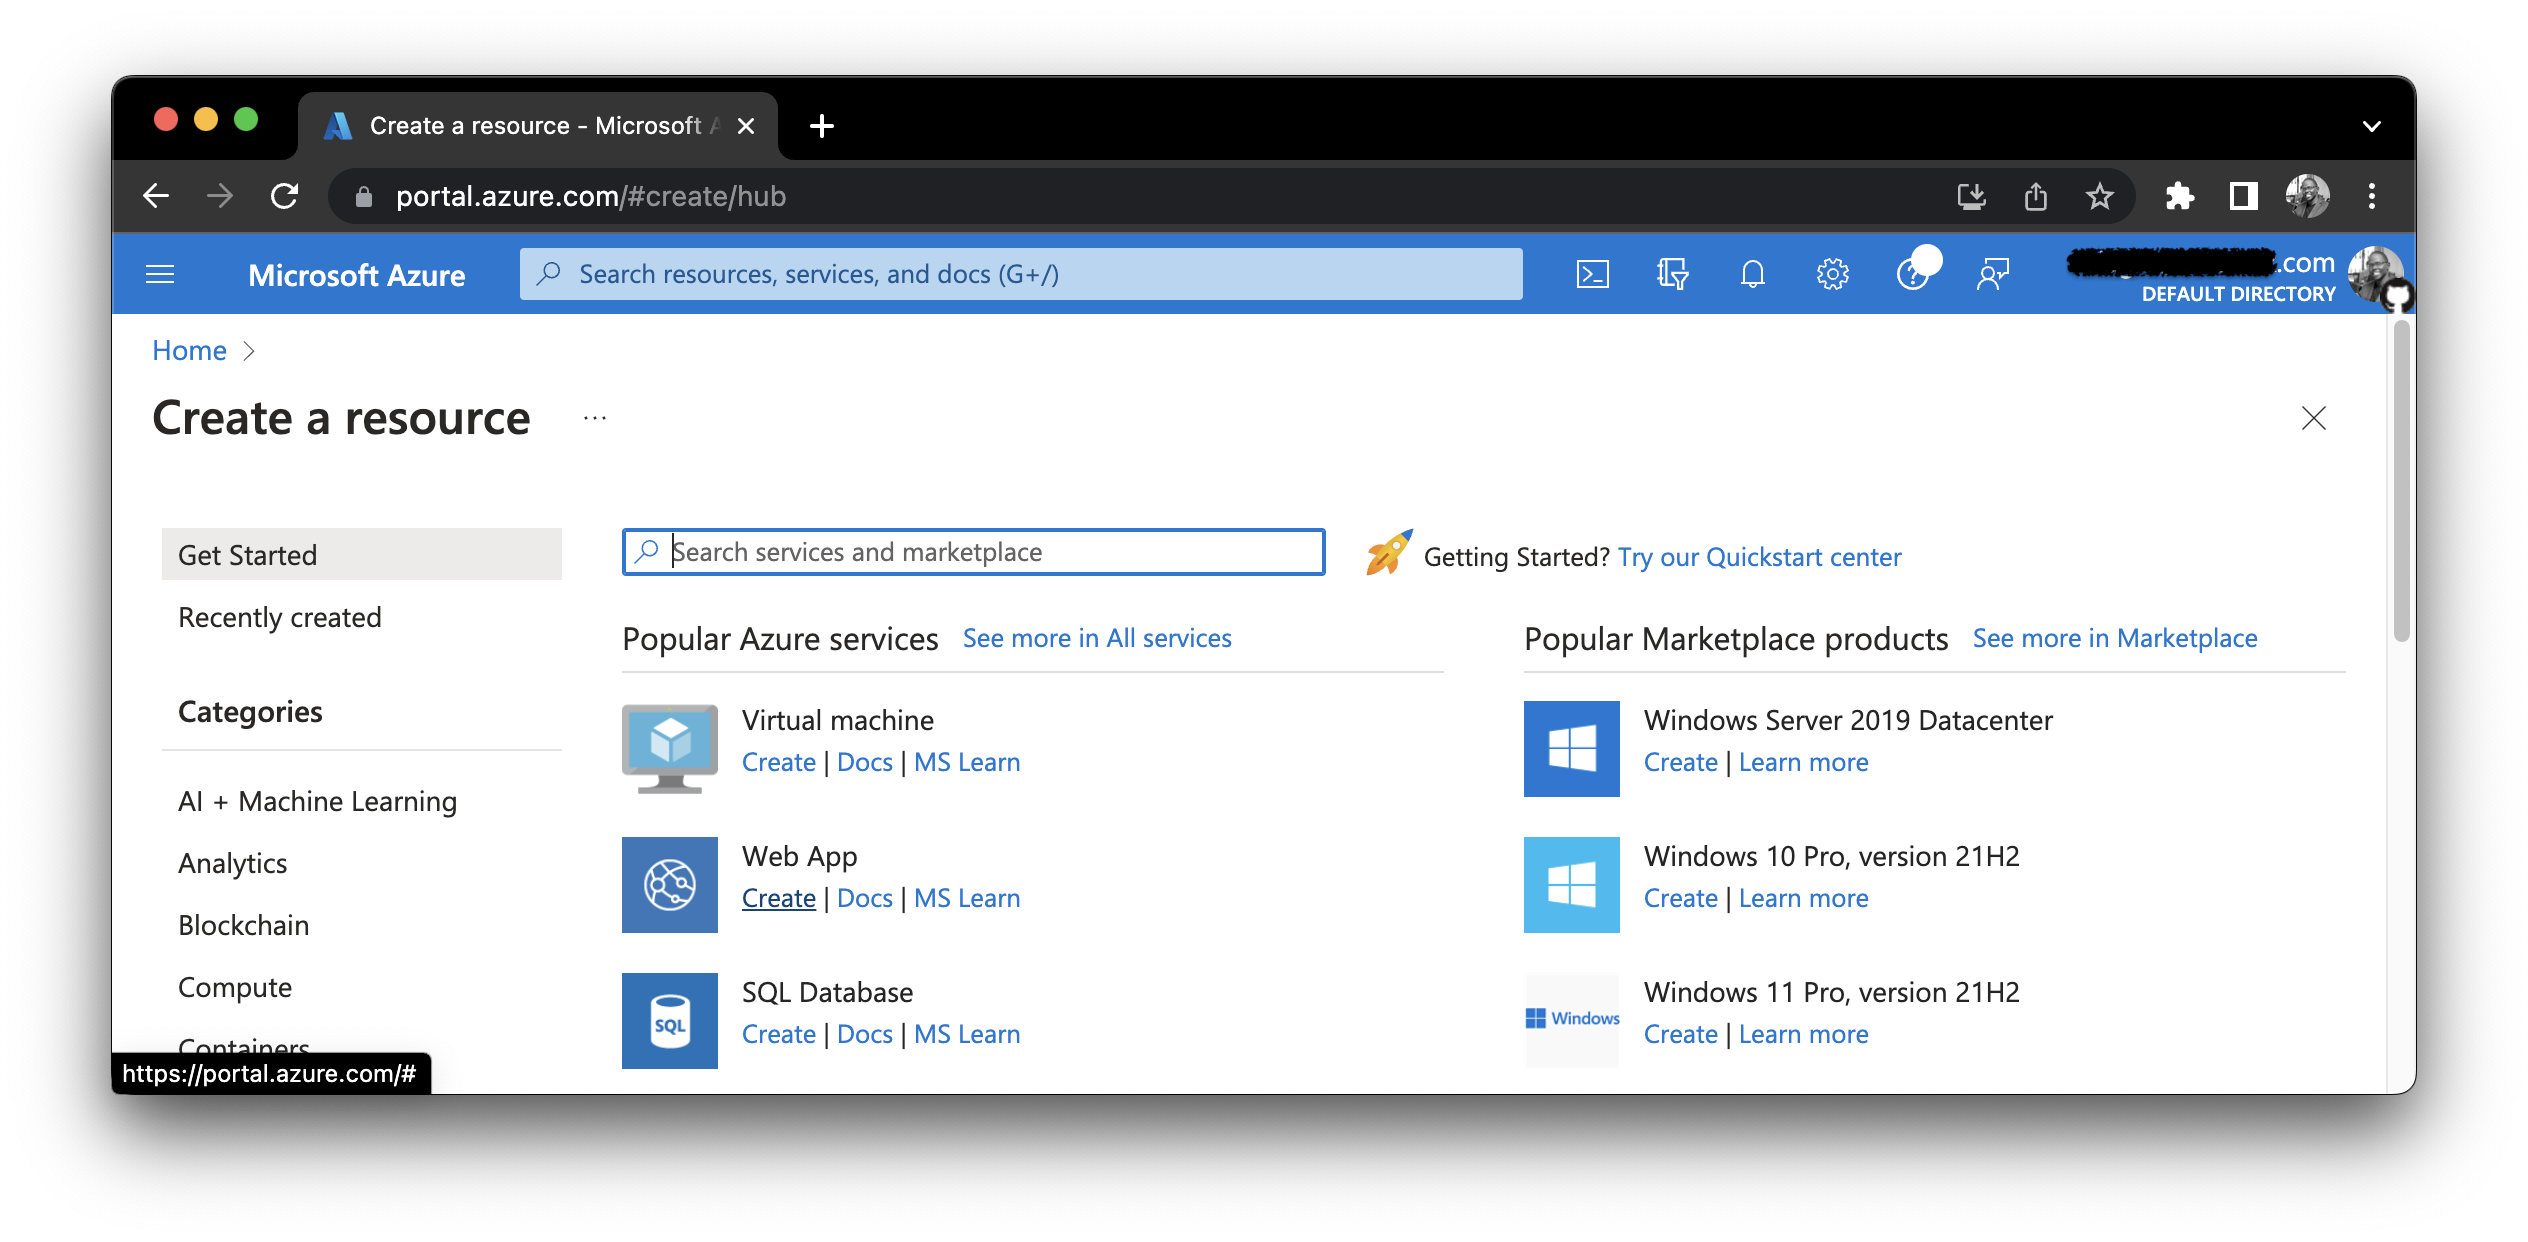Click the install app icon in address bar
Screen dimensions: 2528x1242
coord(1972,196)
